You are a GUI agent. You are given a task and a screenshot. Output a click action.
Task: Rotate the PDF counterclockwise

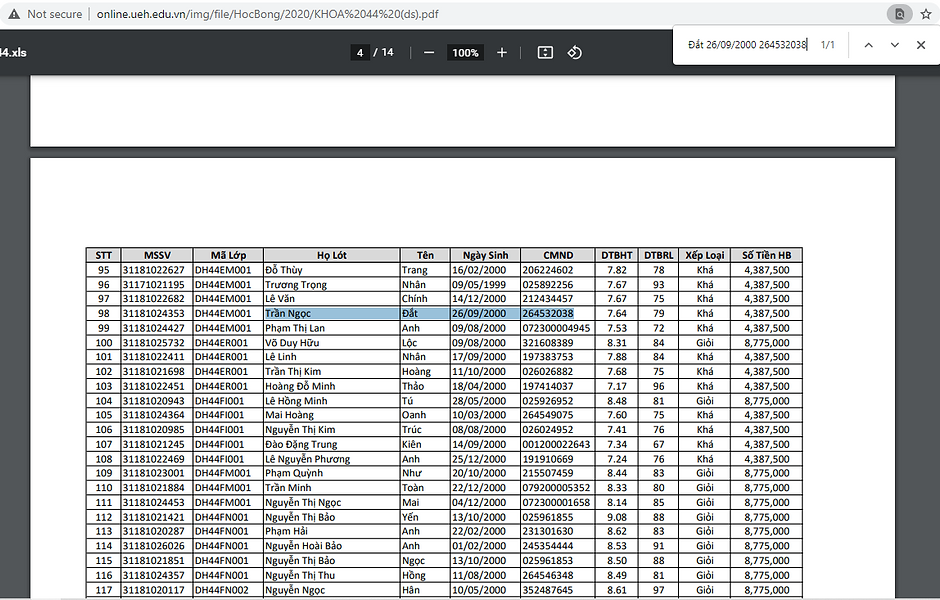click(x=574, y=53)
